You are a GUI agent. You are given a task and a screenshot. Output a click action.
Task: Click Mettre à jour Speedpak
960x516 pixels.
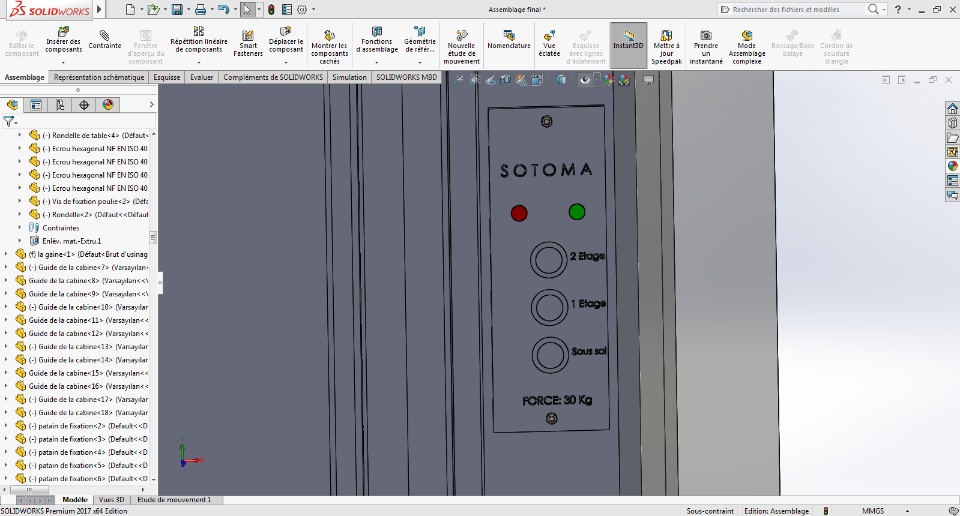666,47
